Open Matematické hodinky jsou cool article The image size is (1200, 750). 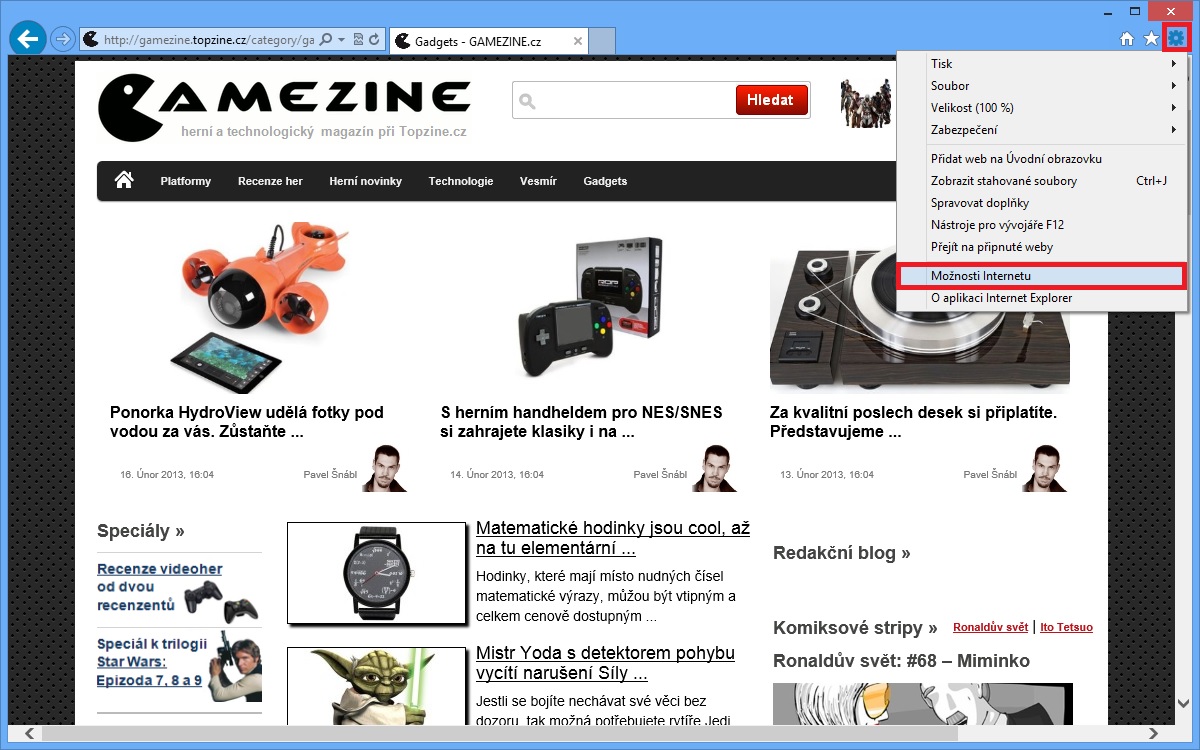[x=613, y=538]
